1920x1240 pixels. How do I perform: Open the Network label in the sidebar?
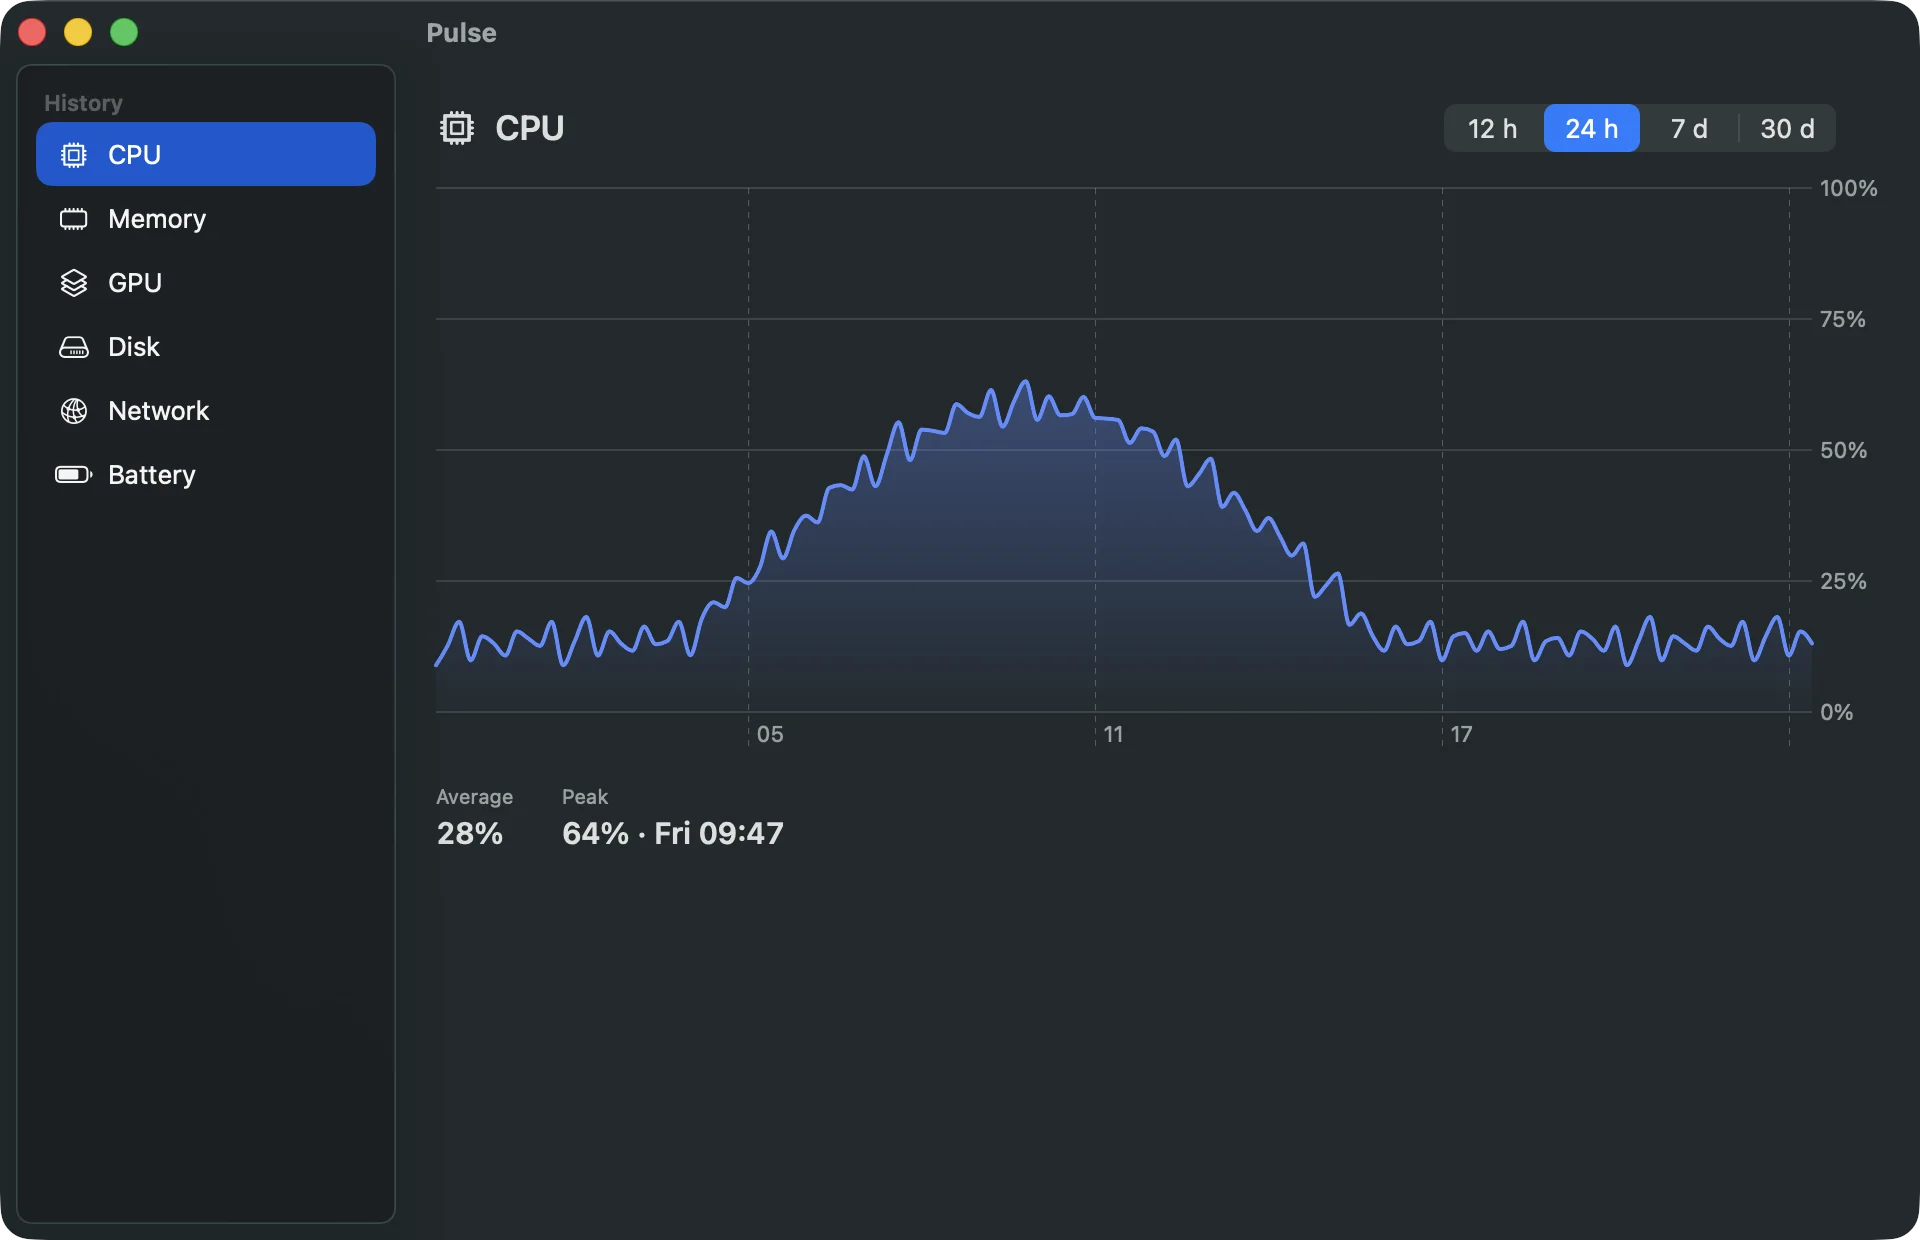click(x=159, y=411)
